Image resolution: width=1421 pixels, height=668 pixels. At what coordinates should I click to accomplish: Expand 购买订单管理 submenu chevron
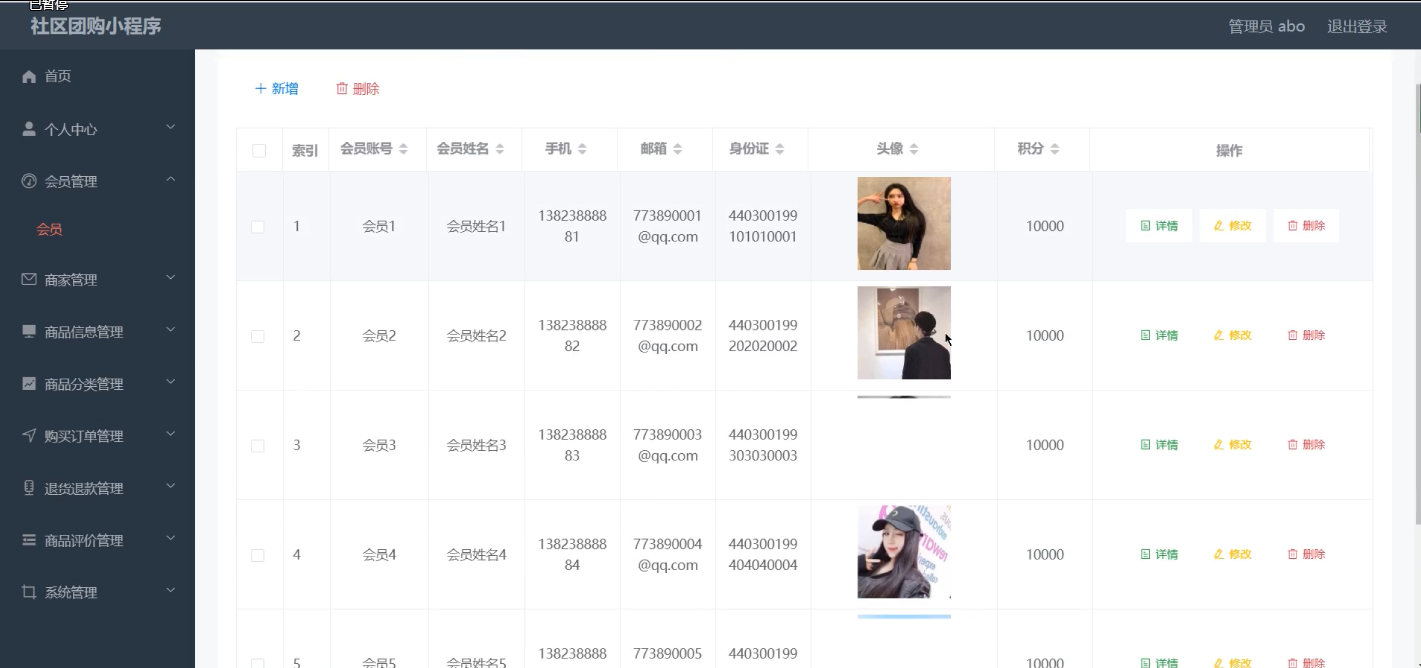pyautogui.click(x=170, y=434)
